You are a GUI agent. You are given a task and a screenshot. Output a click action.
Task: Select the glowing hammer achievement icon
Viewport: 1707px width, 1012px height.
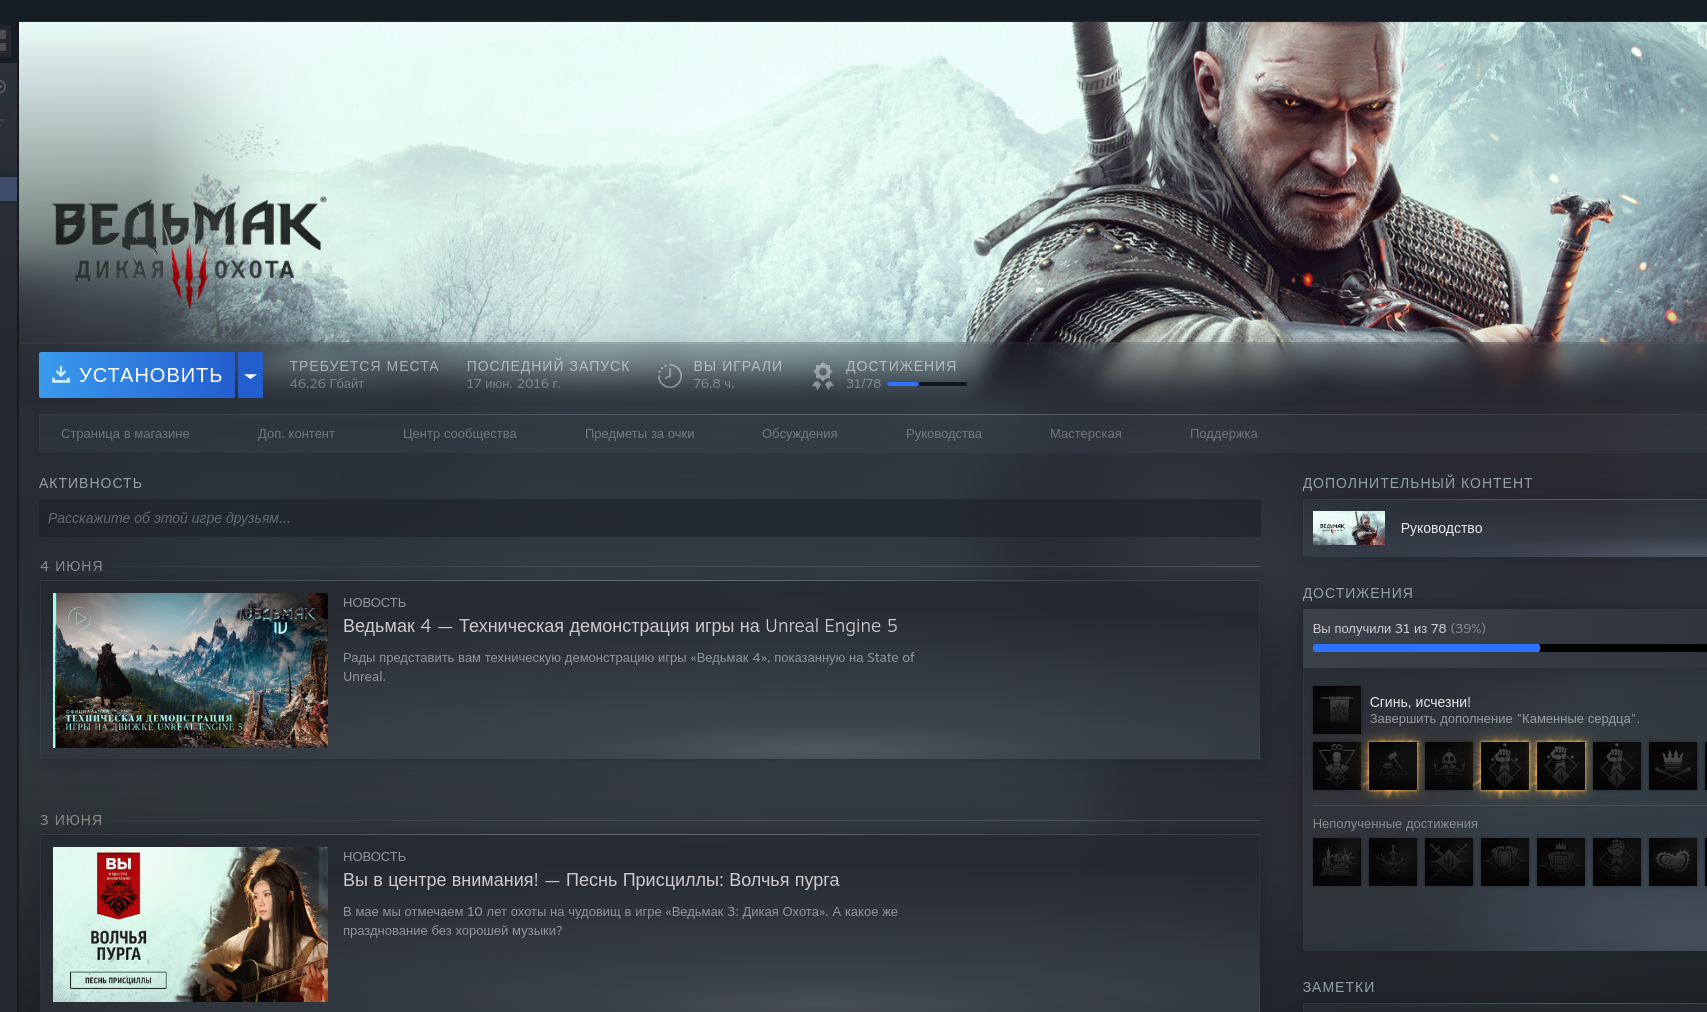pos(1393,766)
